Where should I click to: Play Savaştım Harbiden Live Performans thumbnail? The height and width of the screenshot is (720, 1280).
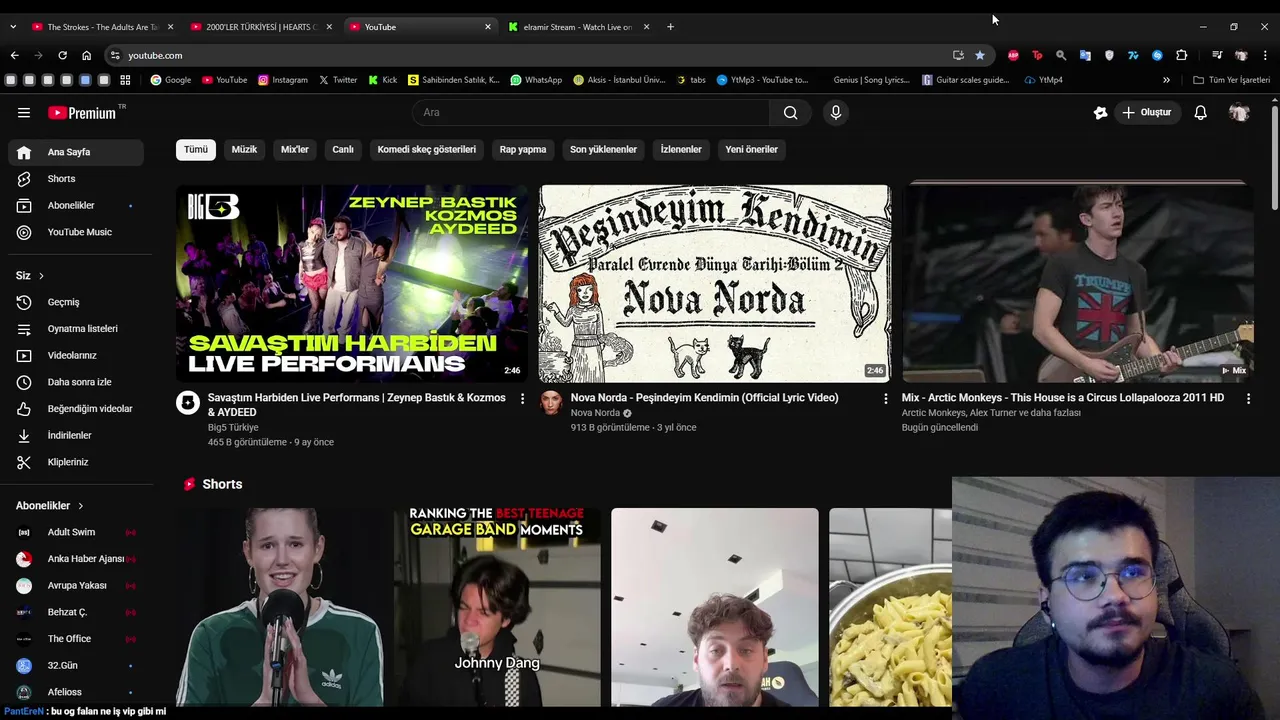pos(352,283)
